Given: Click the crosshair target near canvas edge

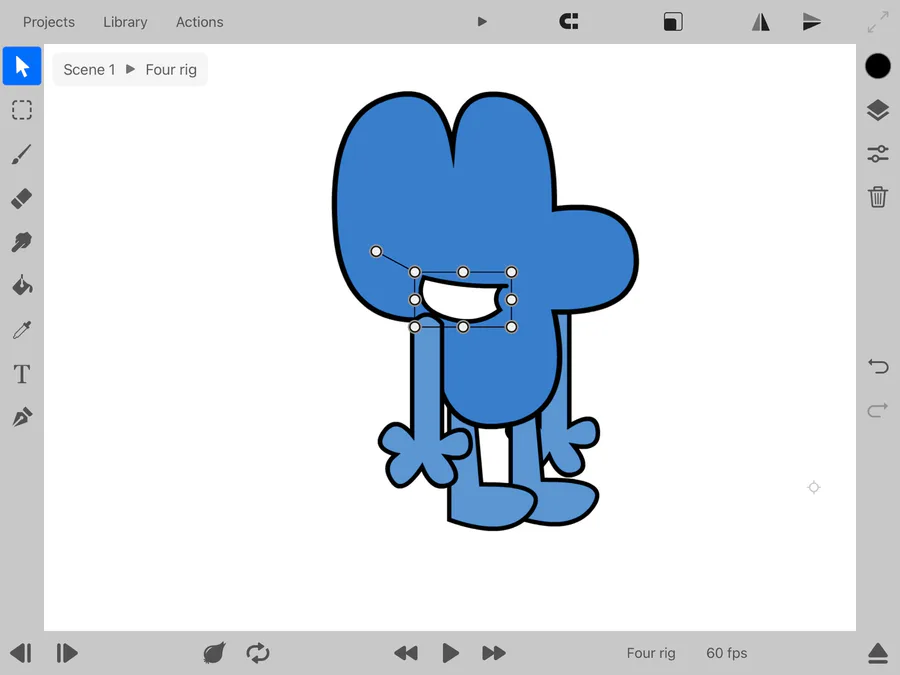Looking at the screenshot, I should tap(813, 487).
